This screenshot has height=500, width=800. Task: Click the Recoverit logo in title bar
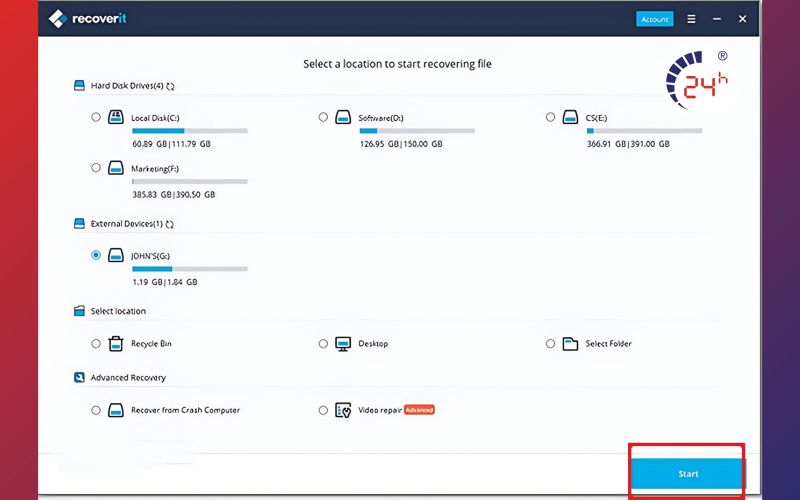tap(87, 19)
